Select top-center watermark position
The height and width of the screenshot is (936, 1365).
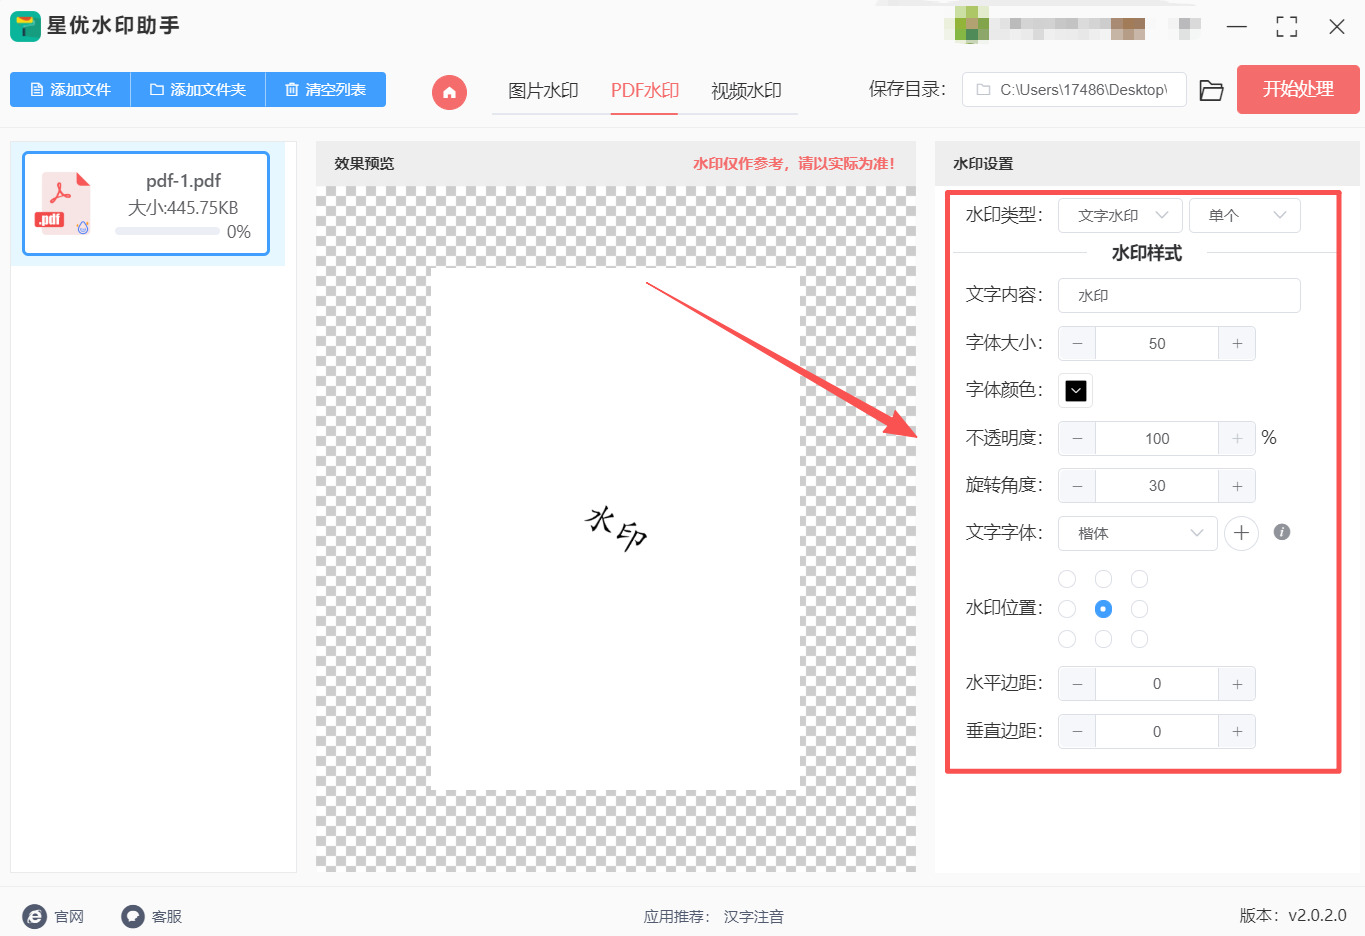1103,579
